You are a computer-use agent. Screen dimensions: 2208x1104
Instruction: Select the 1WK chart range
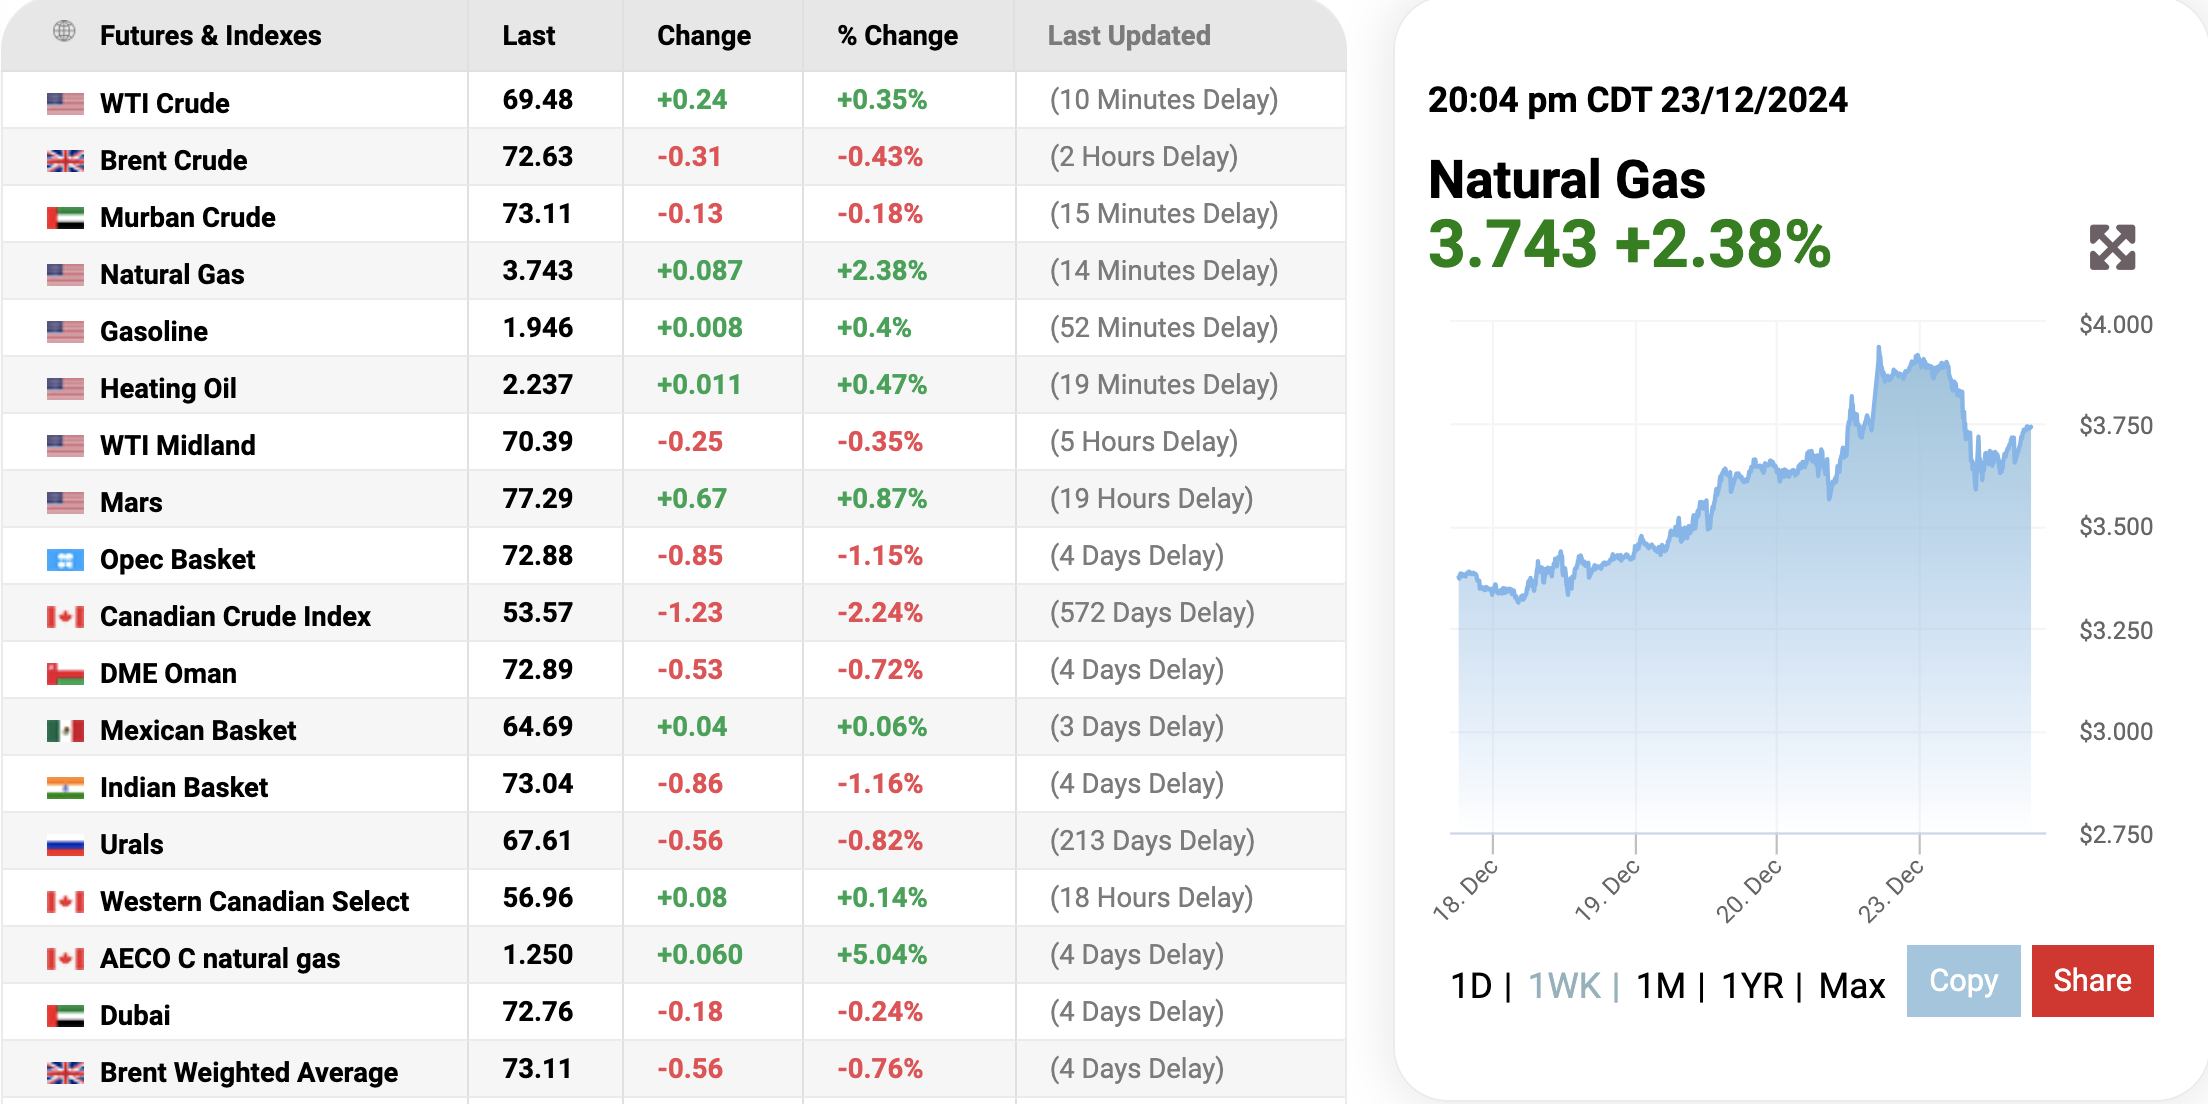[x=1564, y=986]
